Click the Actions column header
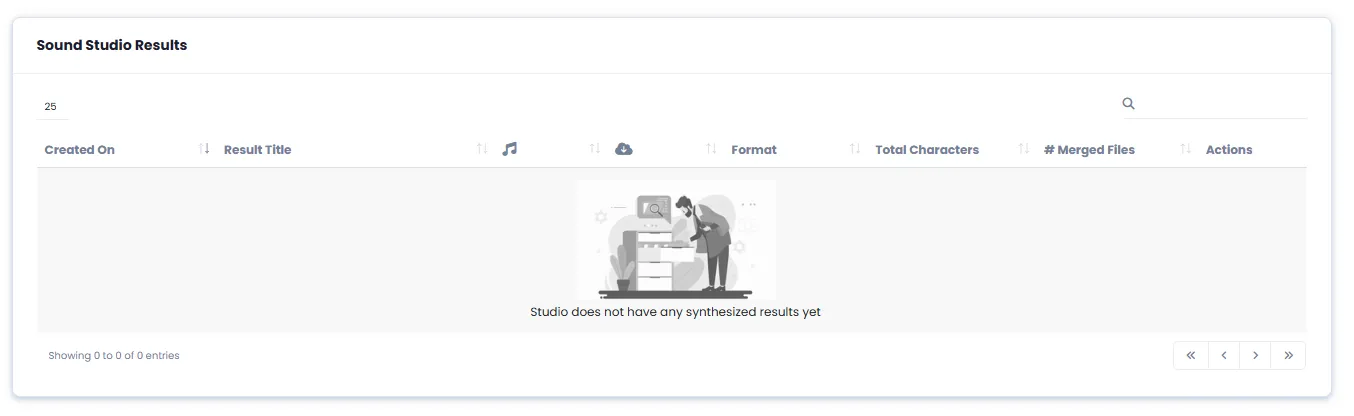 [x=1229, y=150]
